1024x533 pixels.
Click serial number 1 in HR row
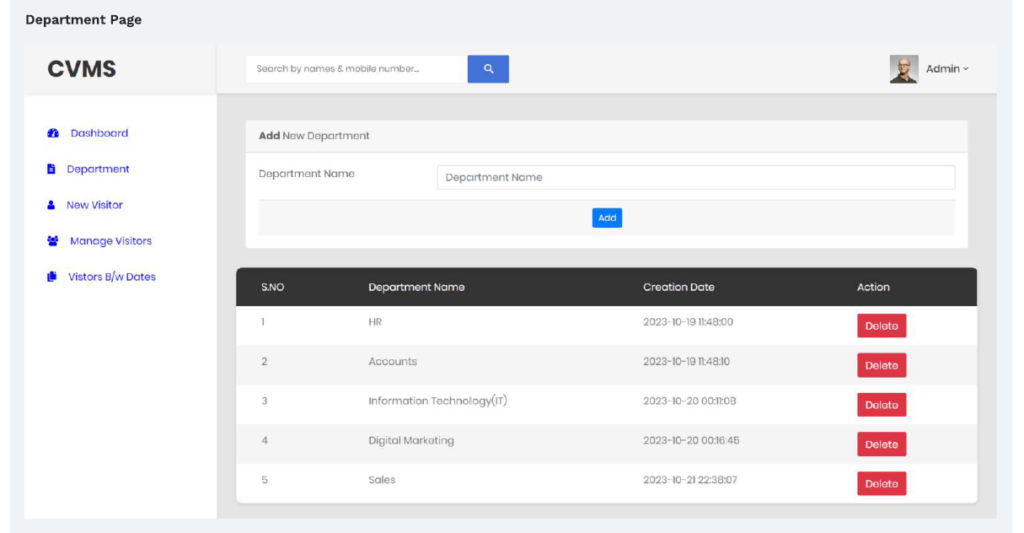[x=263, y=322]
